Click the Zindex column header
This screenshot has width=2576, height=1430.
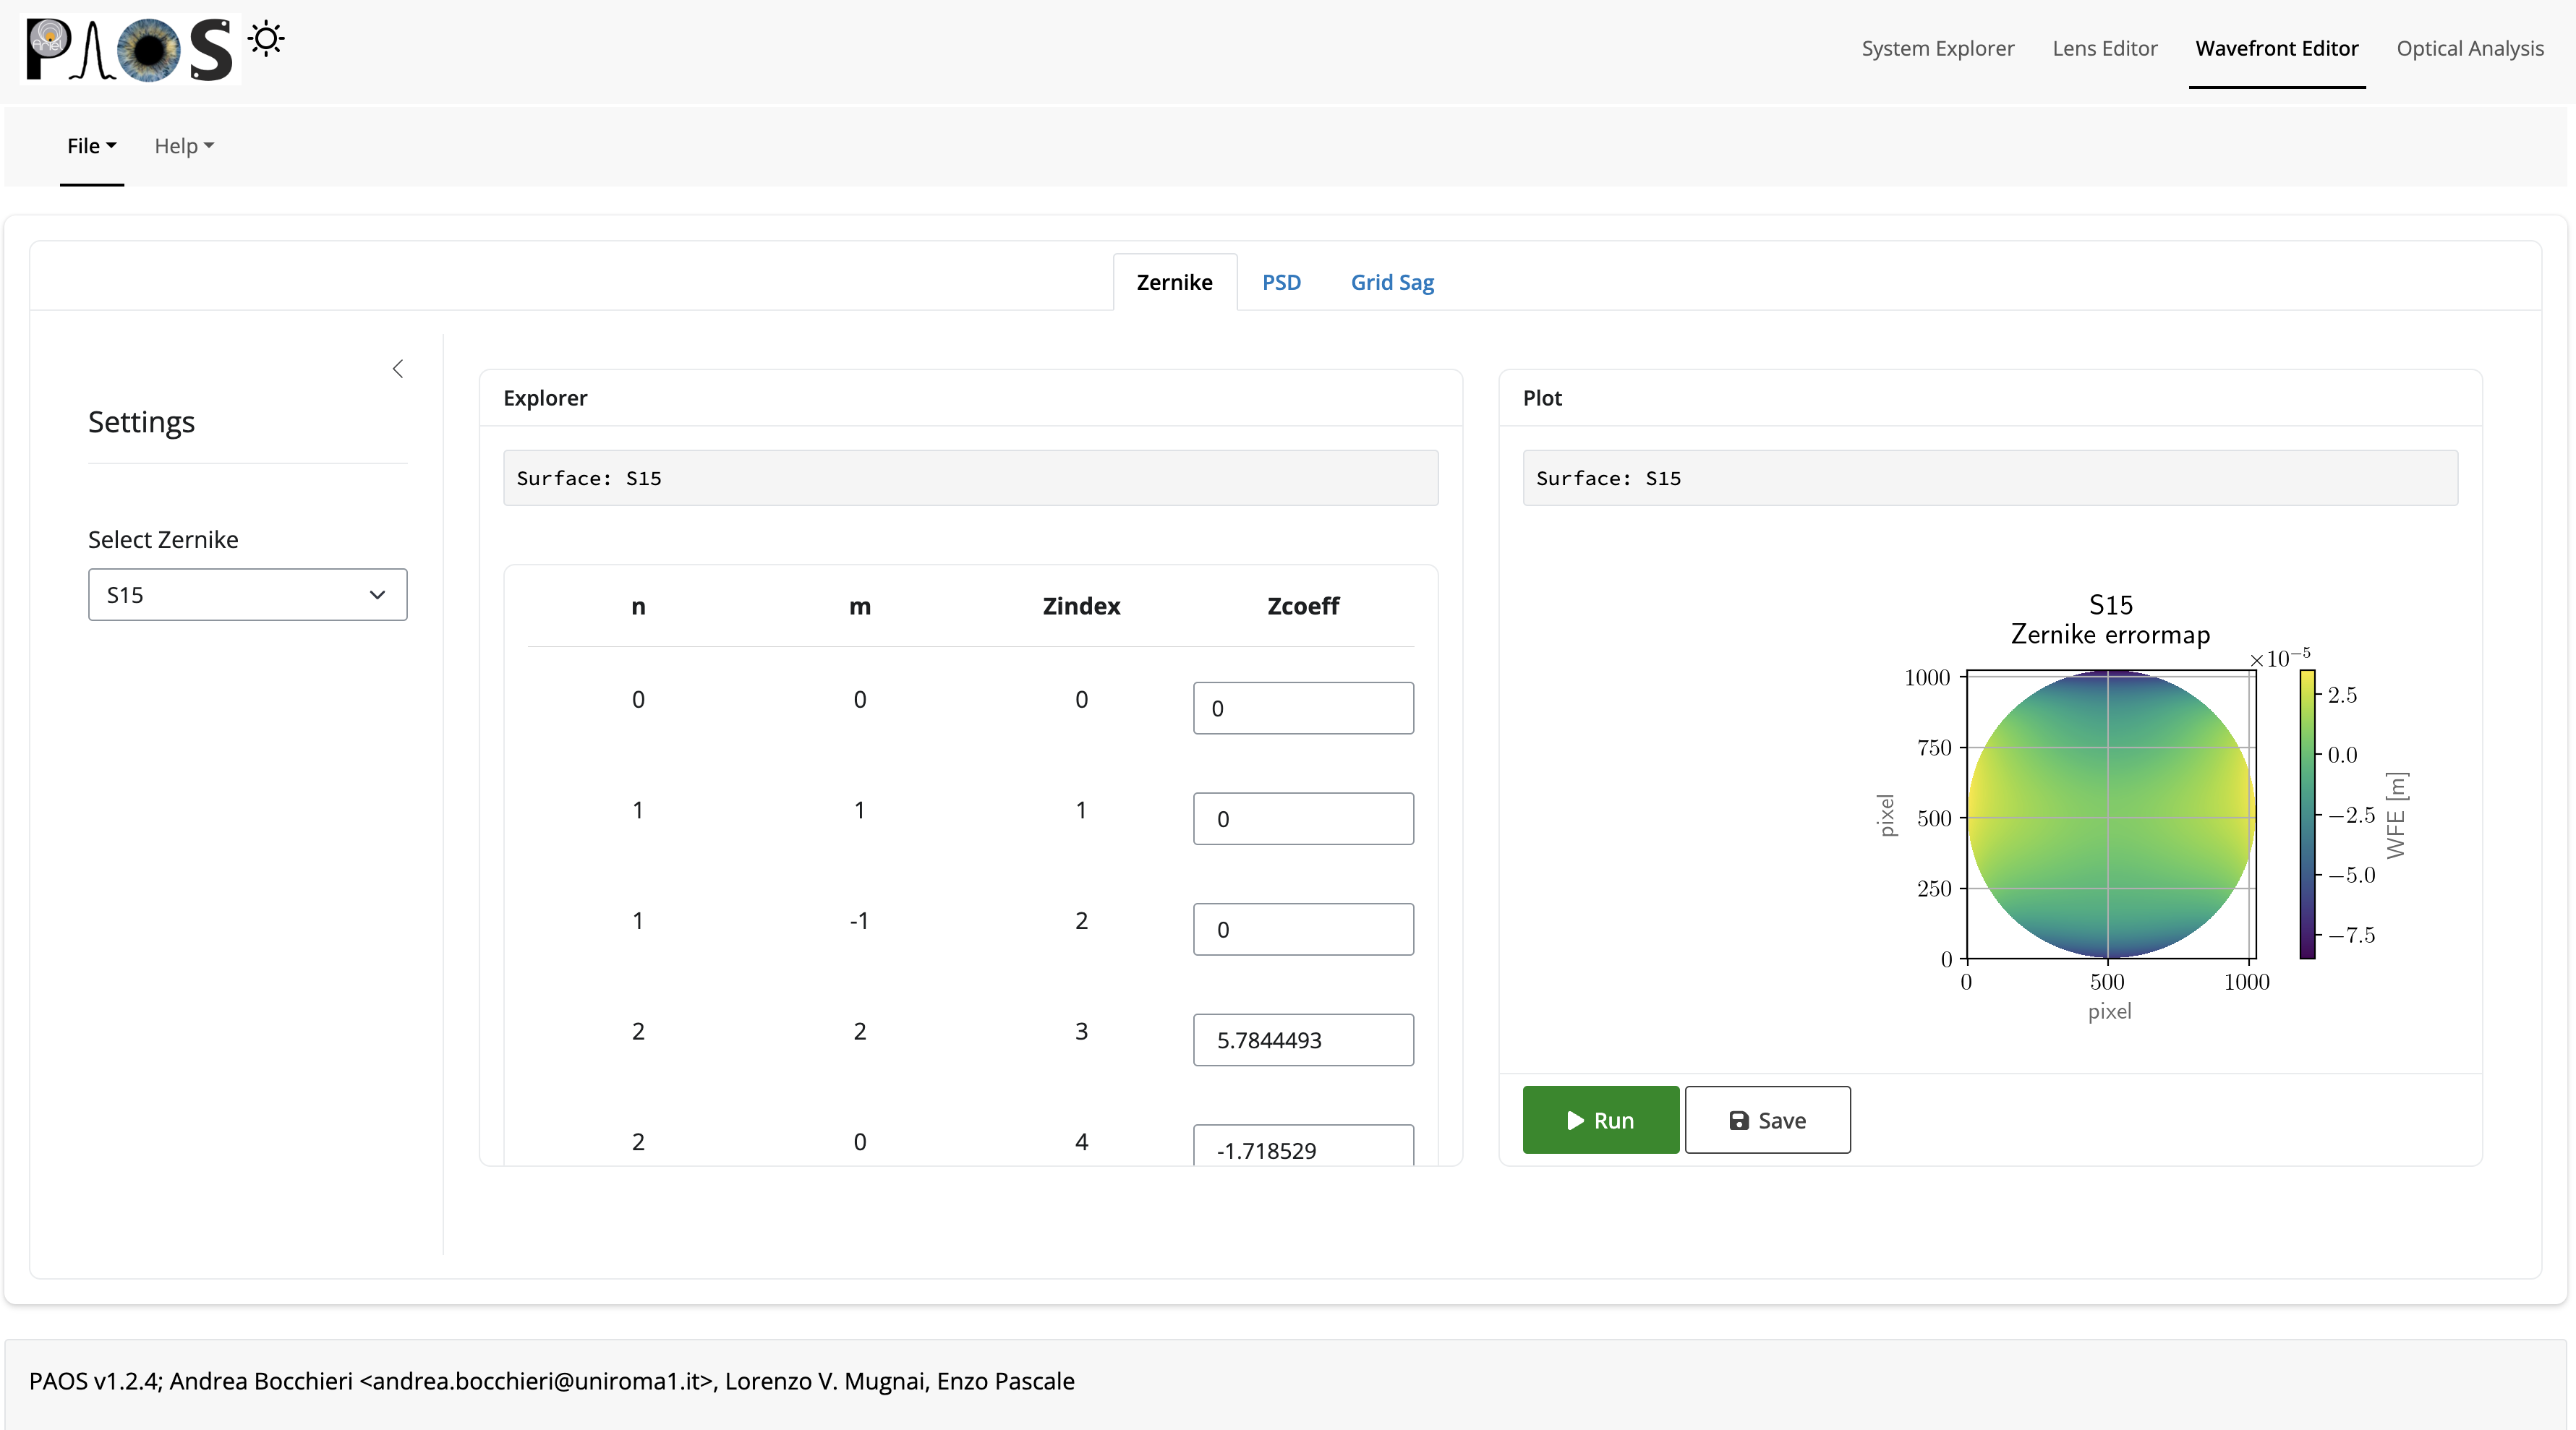[x=1081, y=606]
